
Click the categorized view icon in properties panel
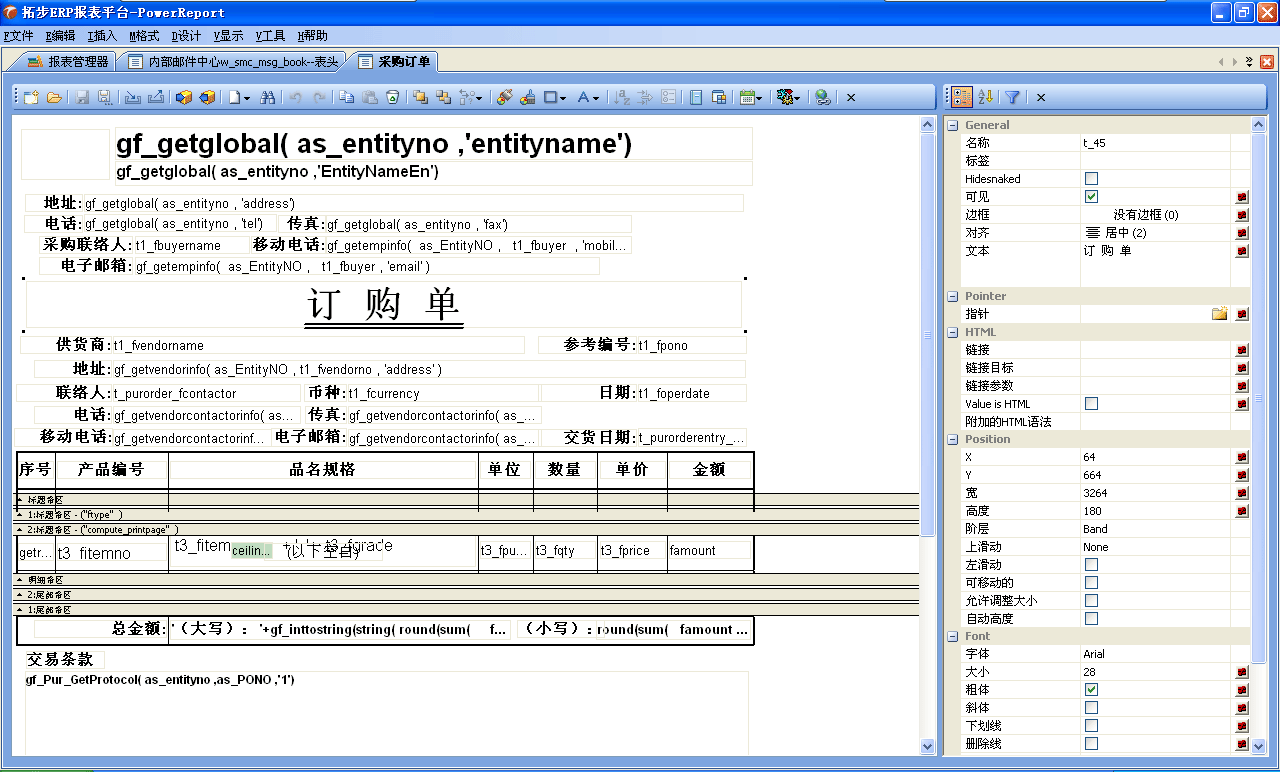[x=962, y=97]
